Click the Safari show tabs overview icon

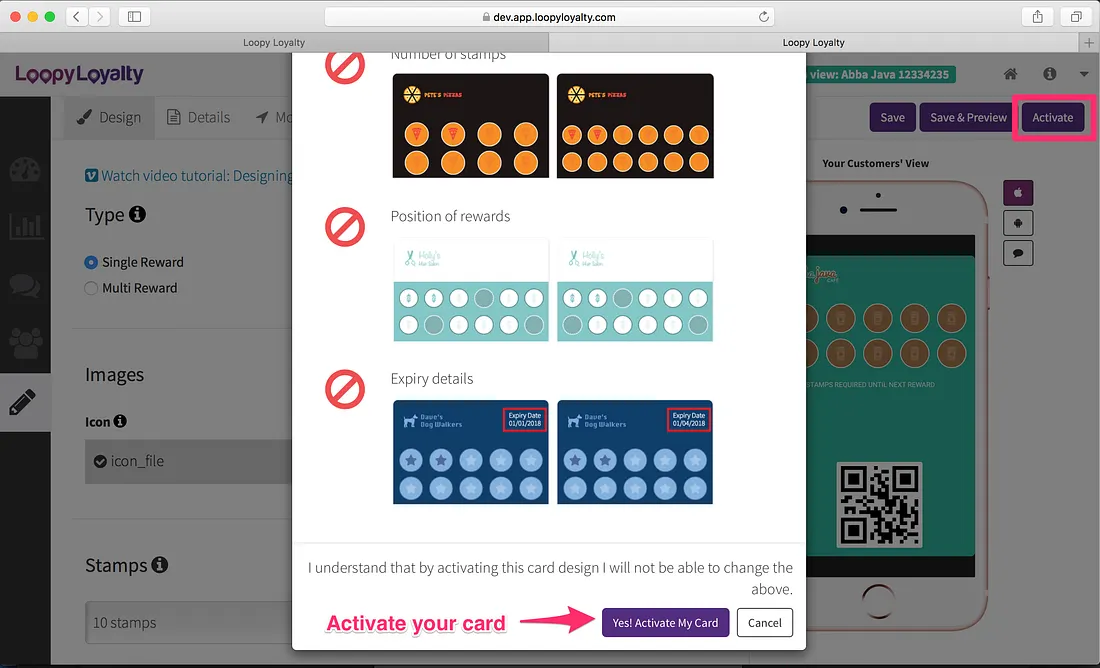click(x=1075, y=16)
